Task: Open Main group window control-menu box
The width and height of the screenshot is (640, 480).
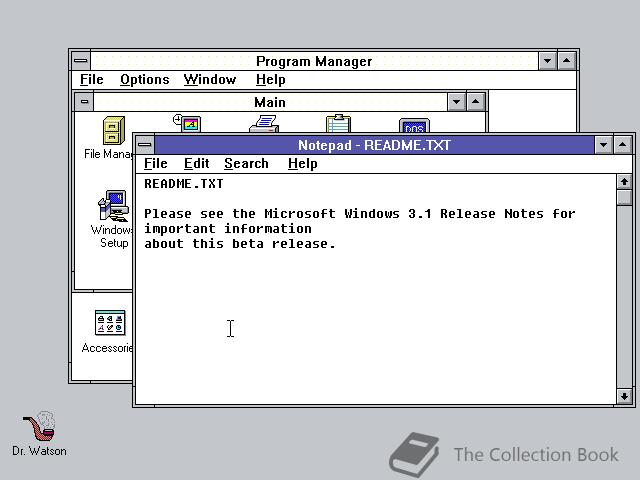Action: 84,102
